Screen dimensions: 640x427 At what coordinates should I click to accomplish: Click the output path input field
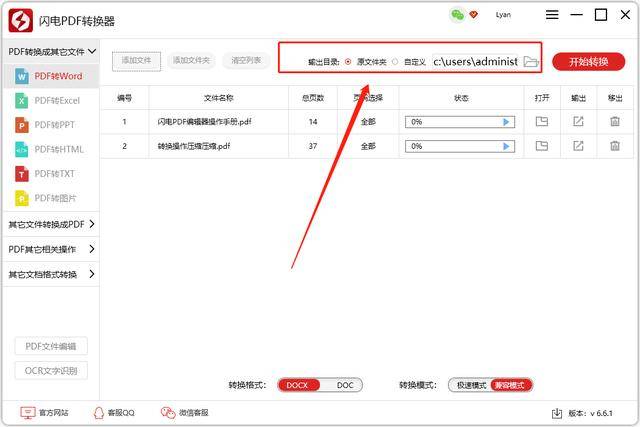pos(475,62)
